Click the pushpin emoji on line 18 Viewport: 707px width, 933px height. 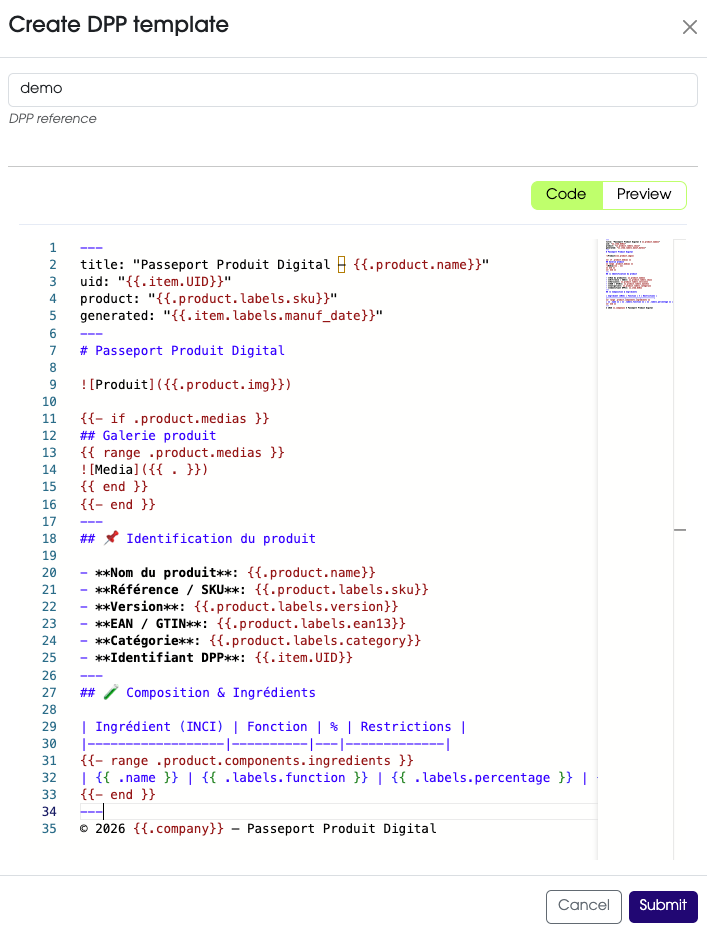pos(110,538)
